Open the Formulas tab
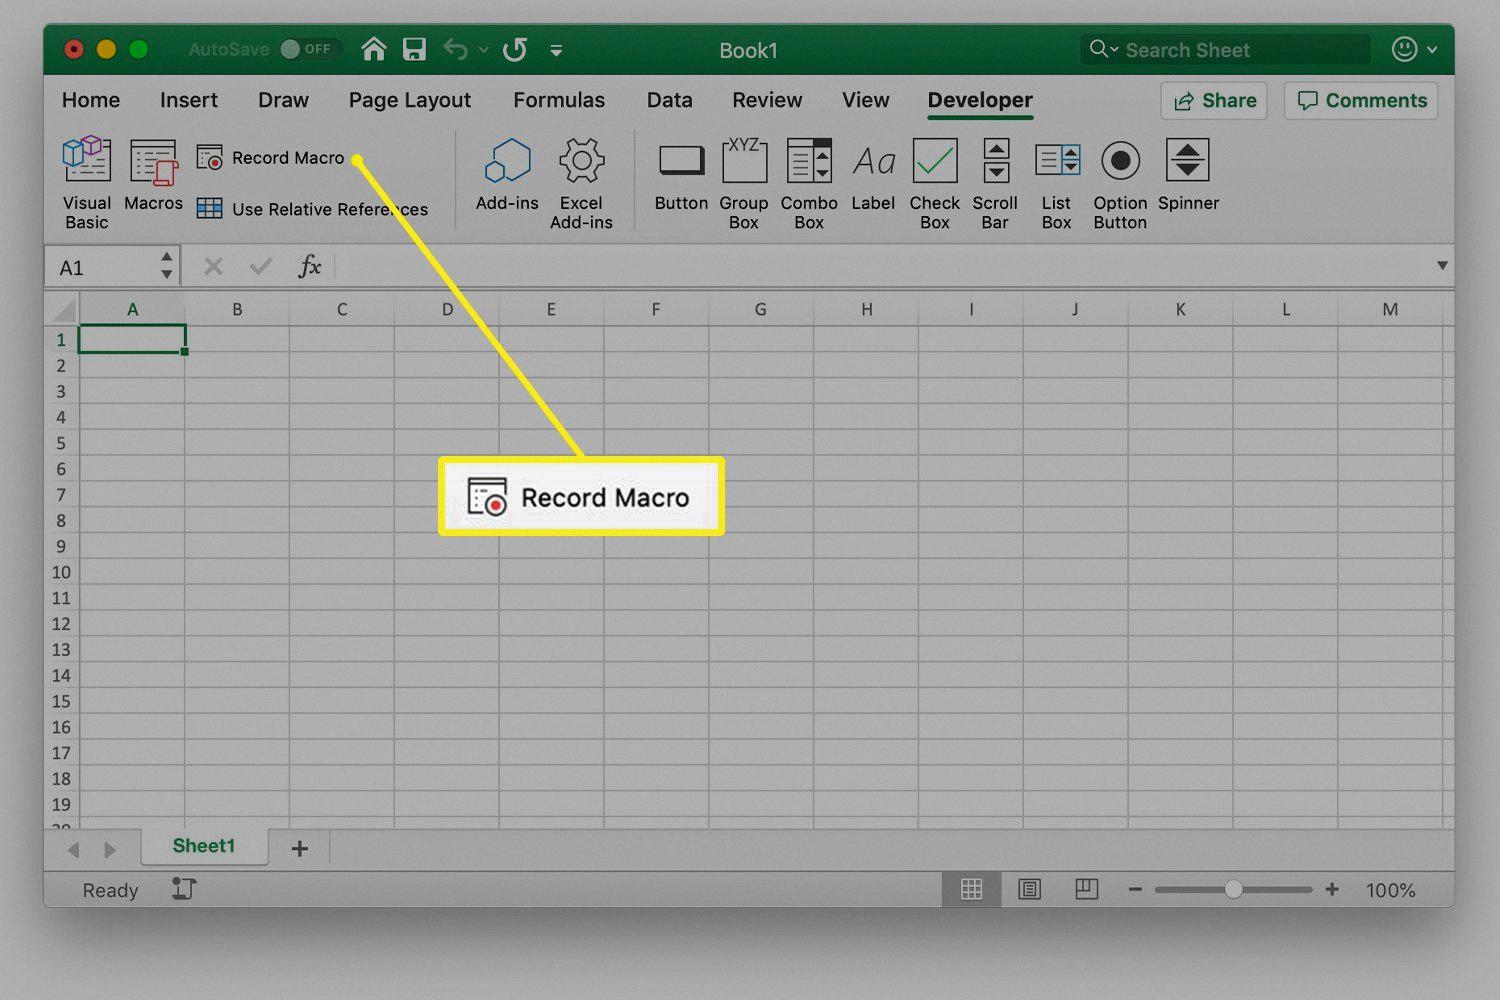 coord(559,100)
